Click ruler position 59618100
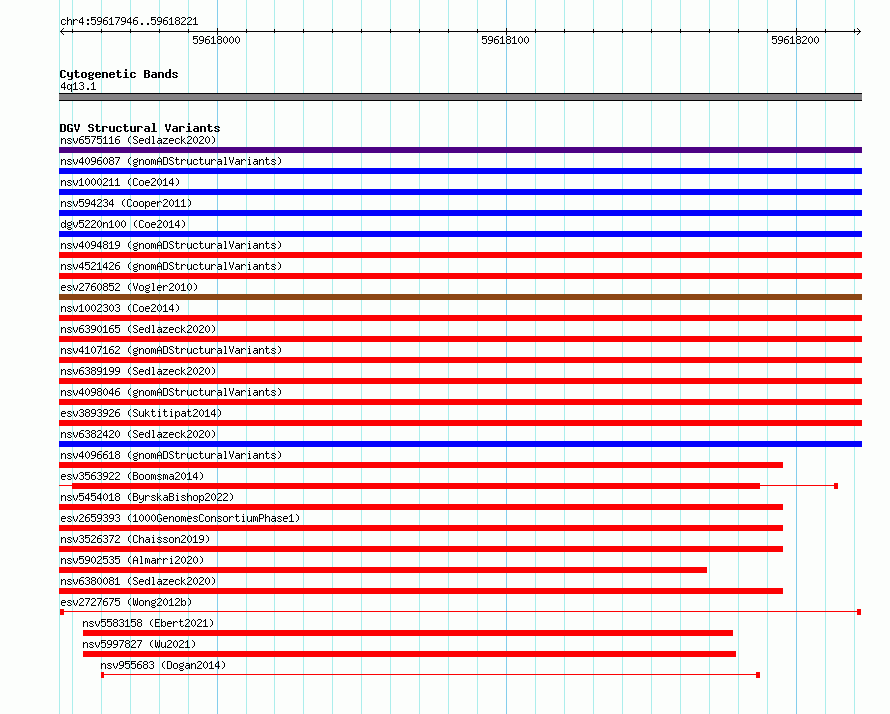The width and height of the screenshot is (890, 714). click(x=505, y=40)
